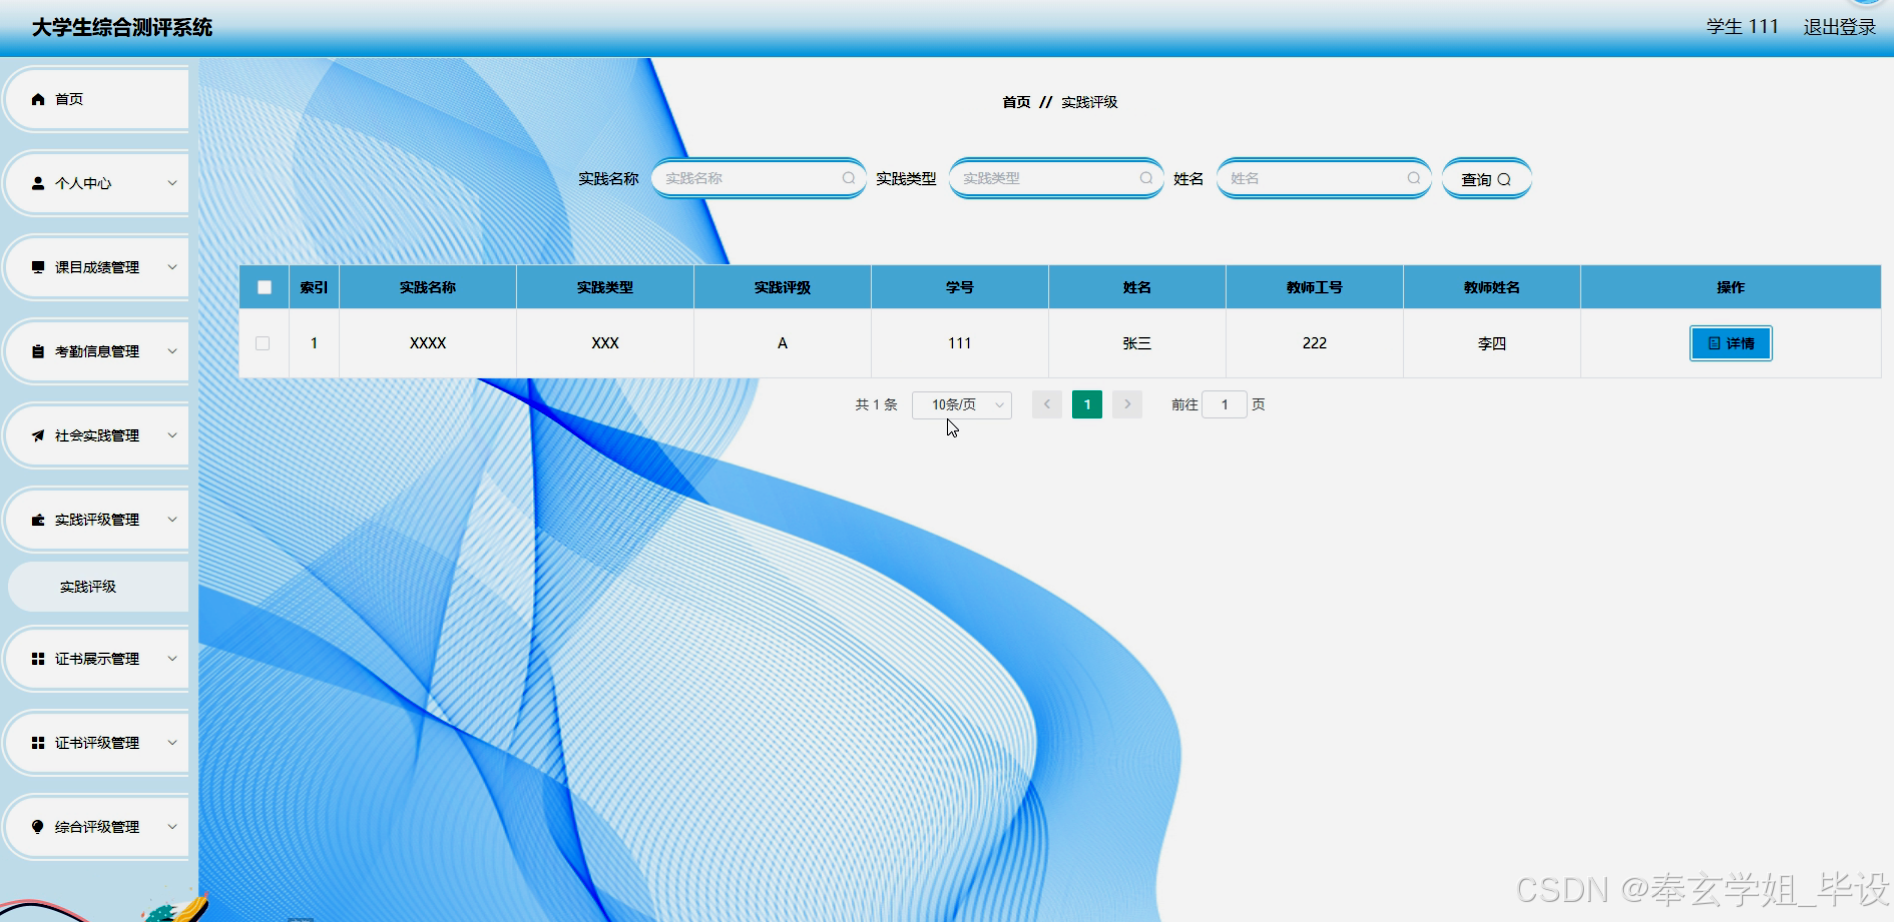Click the 实践名称 column header
The image size is (1894, 922).
click(x=428, y=287)
